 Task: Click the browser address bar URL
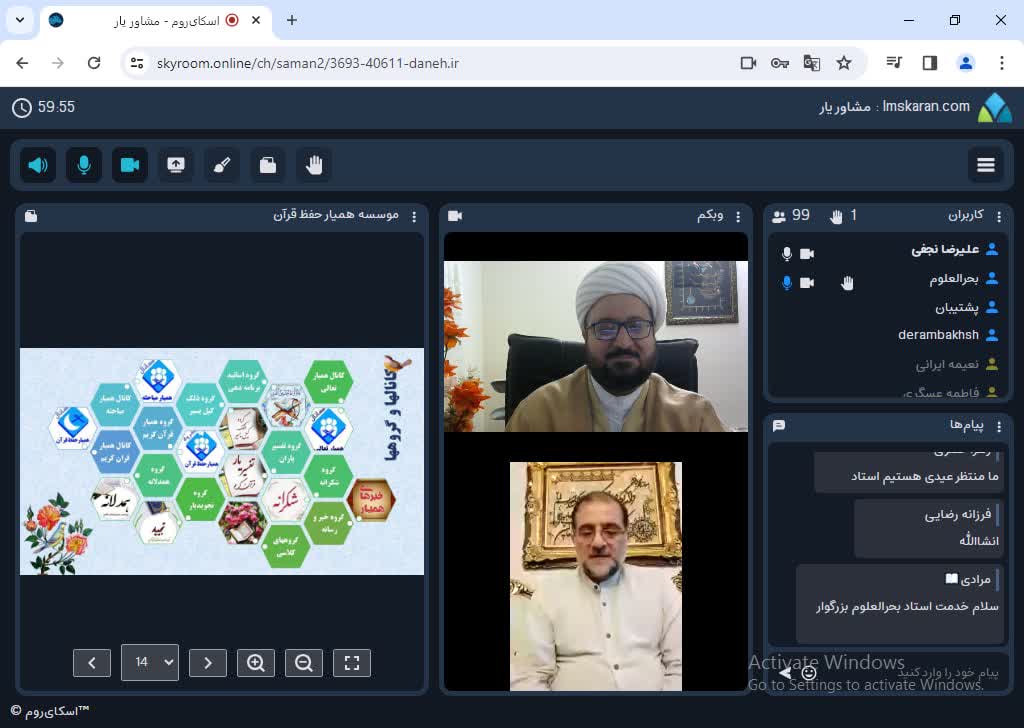(x=308, y=63)
